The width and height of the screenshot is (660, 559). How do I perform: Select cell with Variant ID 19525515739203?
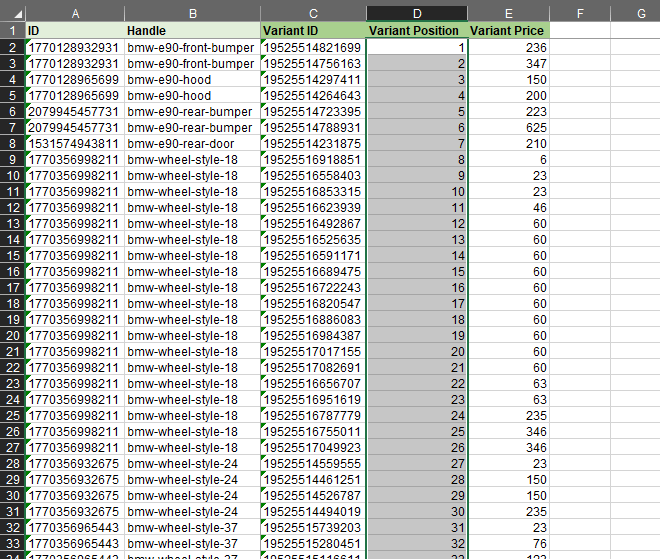[x=313, y=527]
